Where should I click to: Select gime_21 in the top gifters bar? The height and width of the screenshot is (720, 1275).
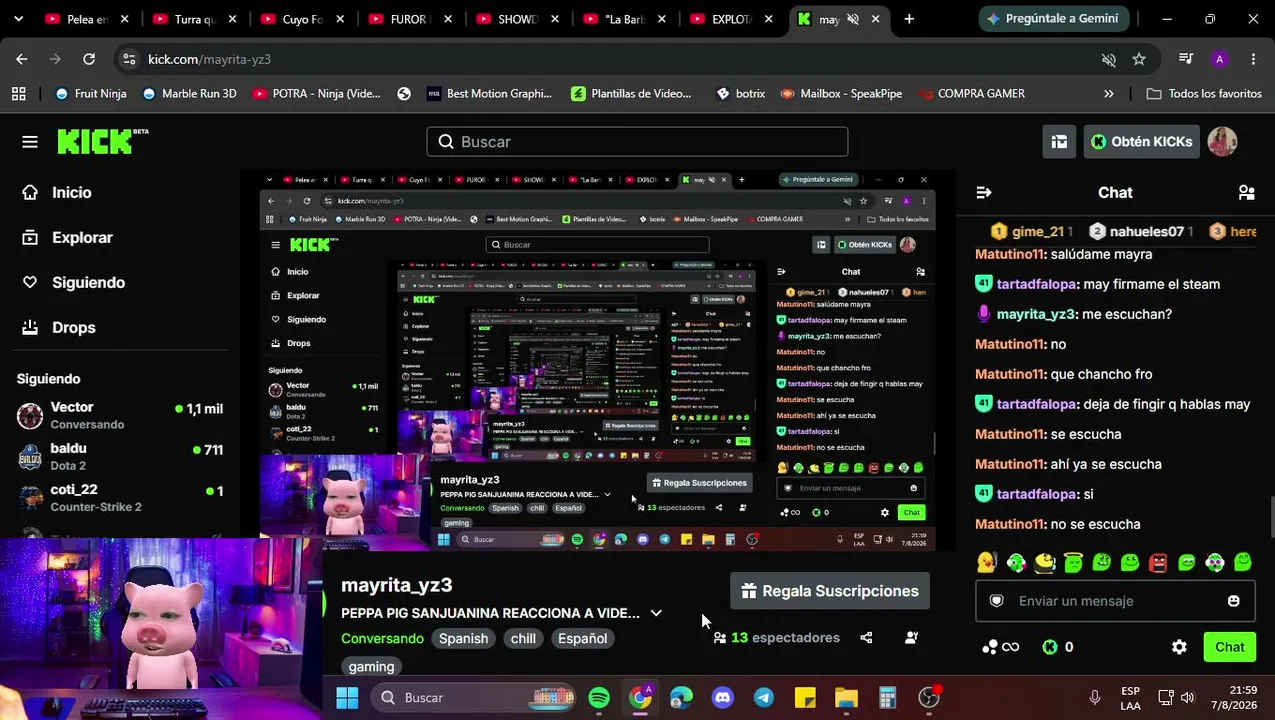tap(1033, 231)
